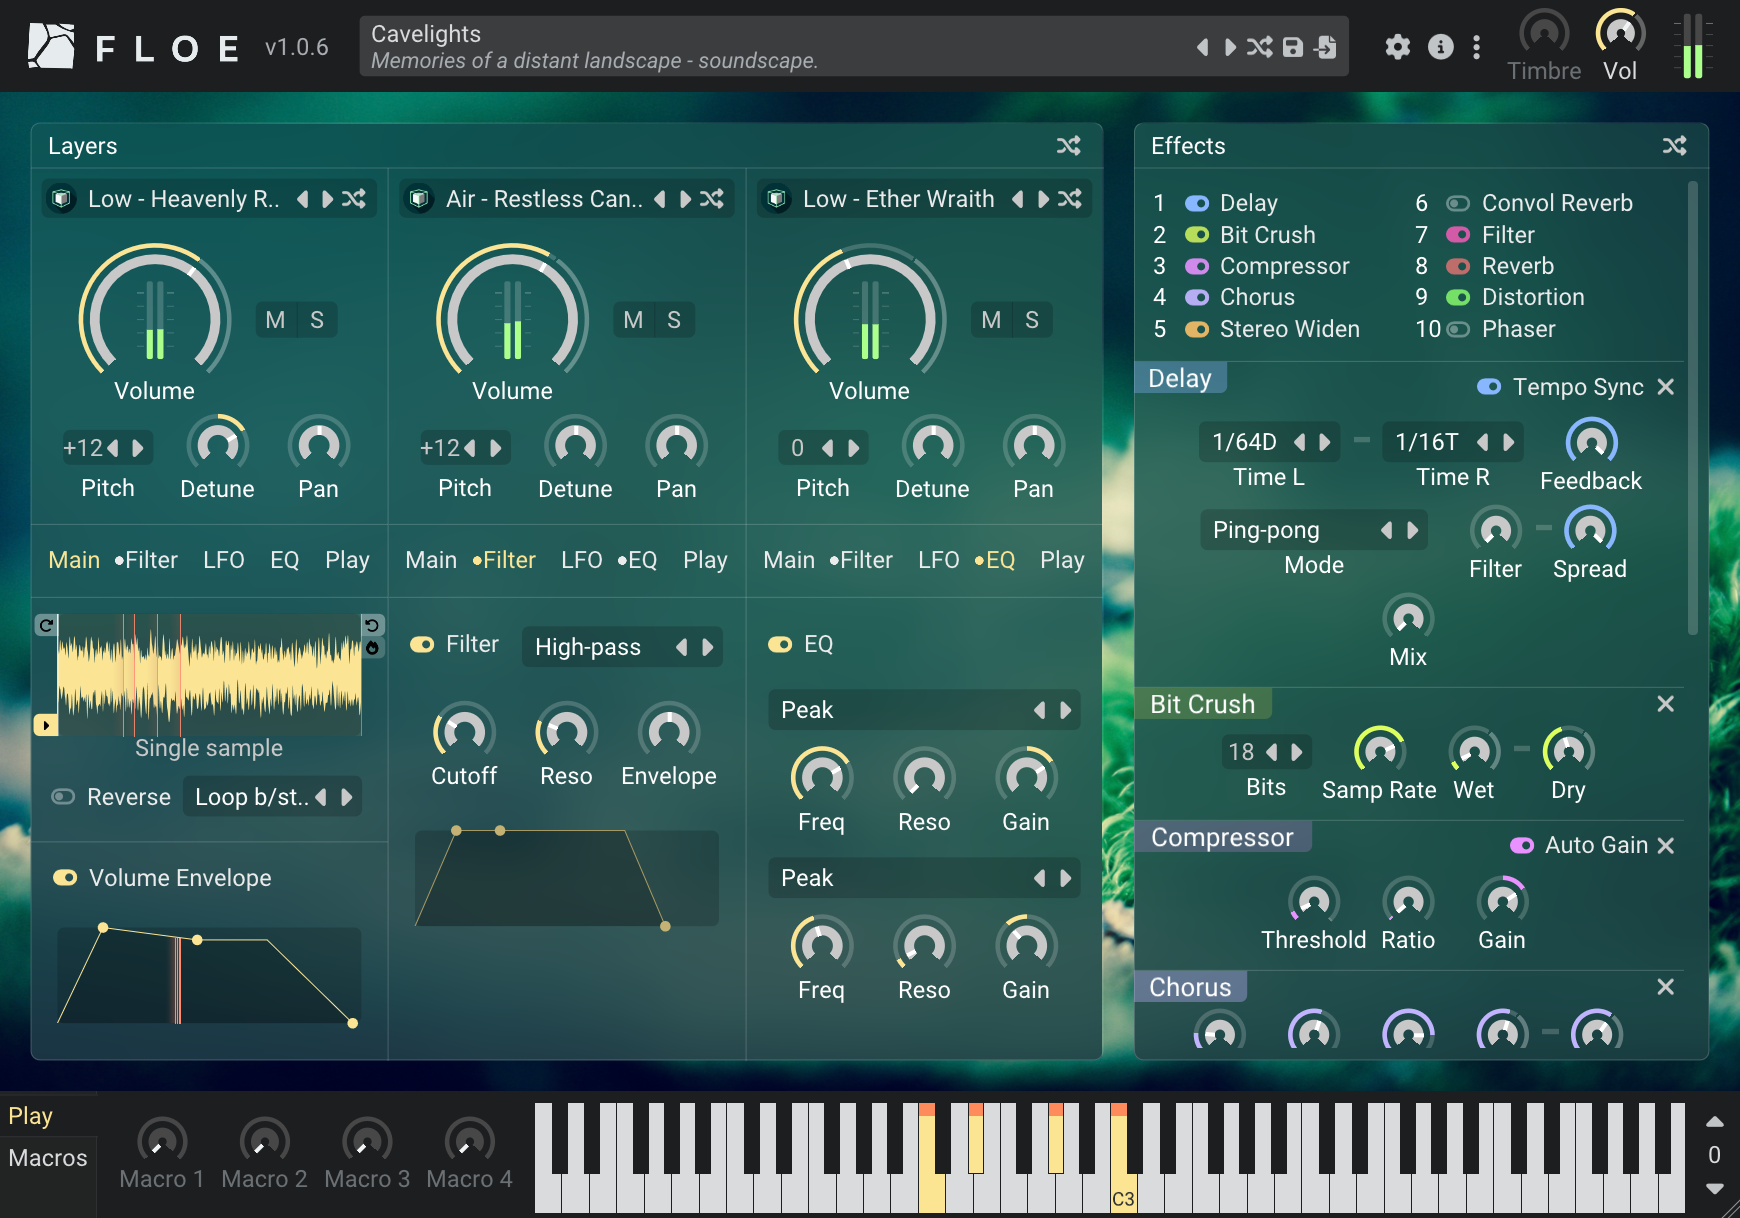Disable the Chorus effect in the list
The width and height of the screenshot is (1740, 1218).
1196,297
